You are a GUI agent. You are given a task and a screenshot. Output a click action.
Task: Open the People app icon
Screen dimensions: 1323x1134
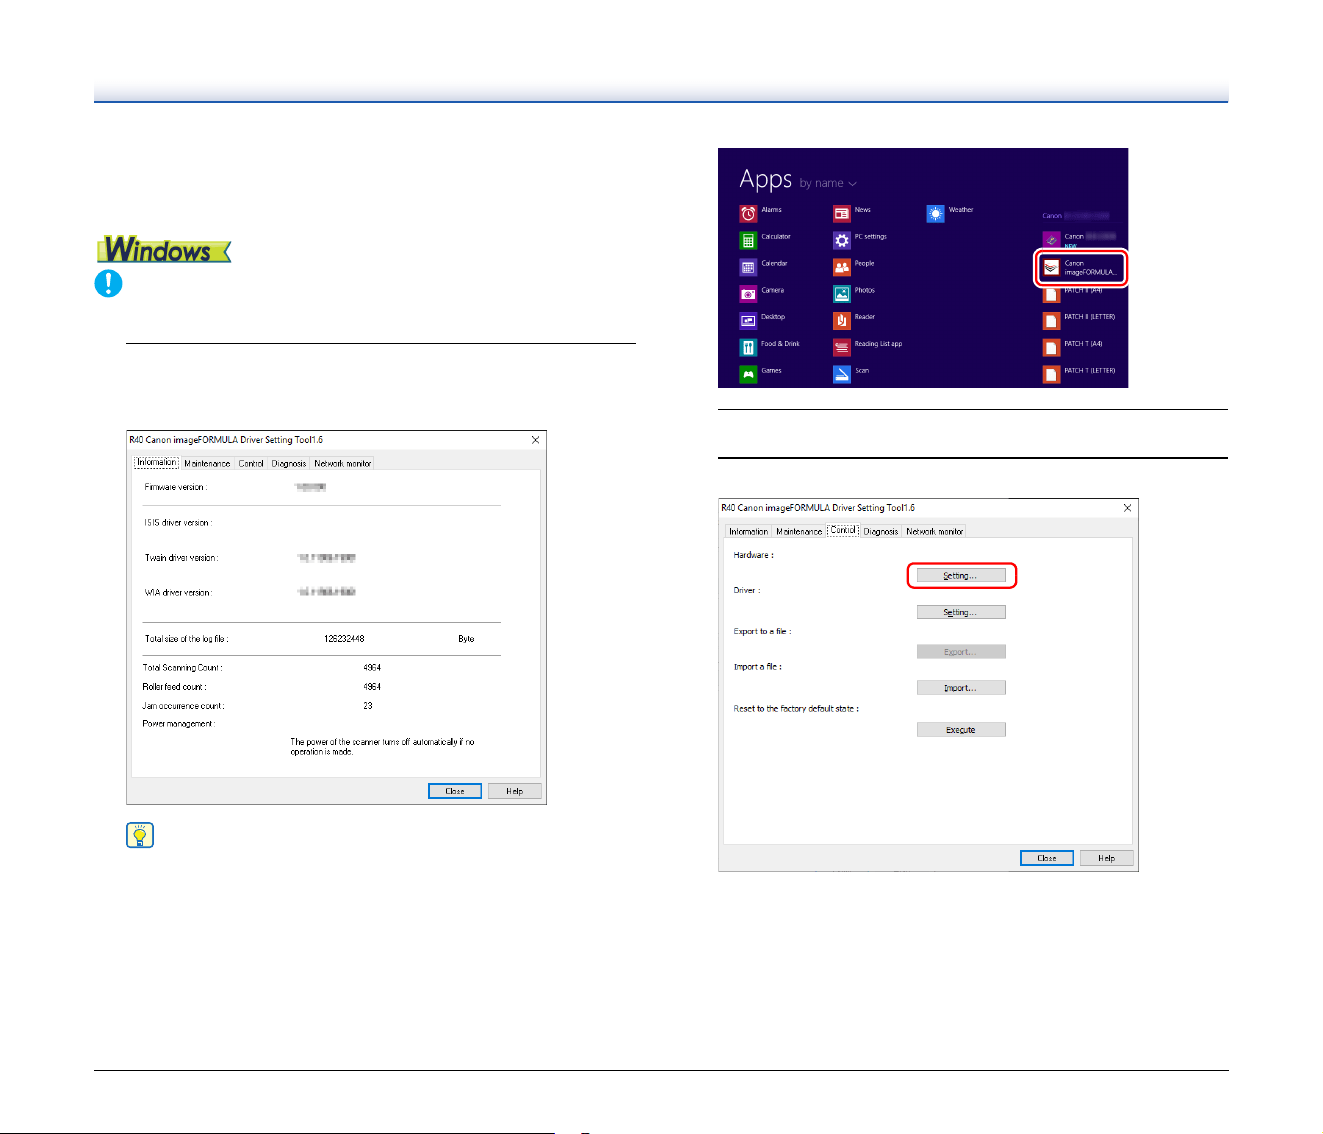(x=842, y=268)
